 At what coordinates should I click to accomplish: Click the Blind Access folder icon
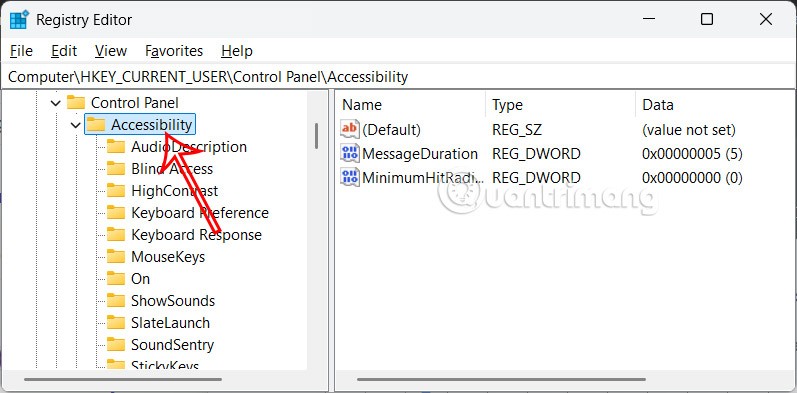116,169
